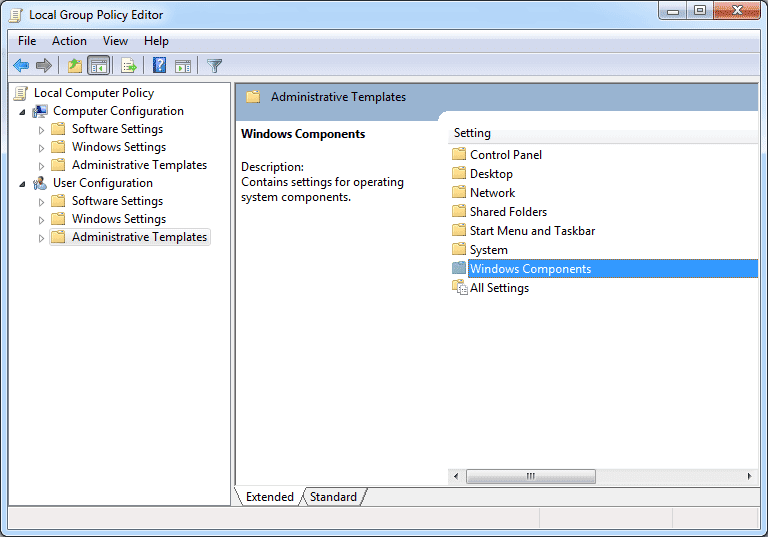Expand Software Settings under Computer Configuration
768x537 pixels.
point(42,130)
